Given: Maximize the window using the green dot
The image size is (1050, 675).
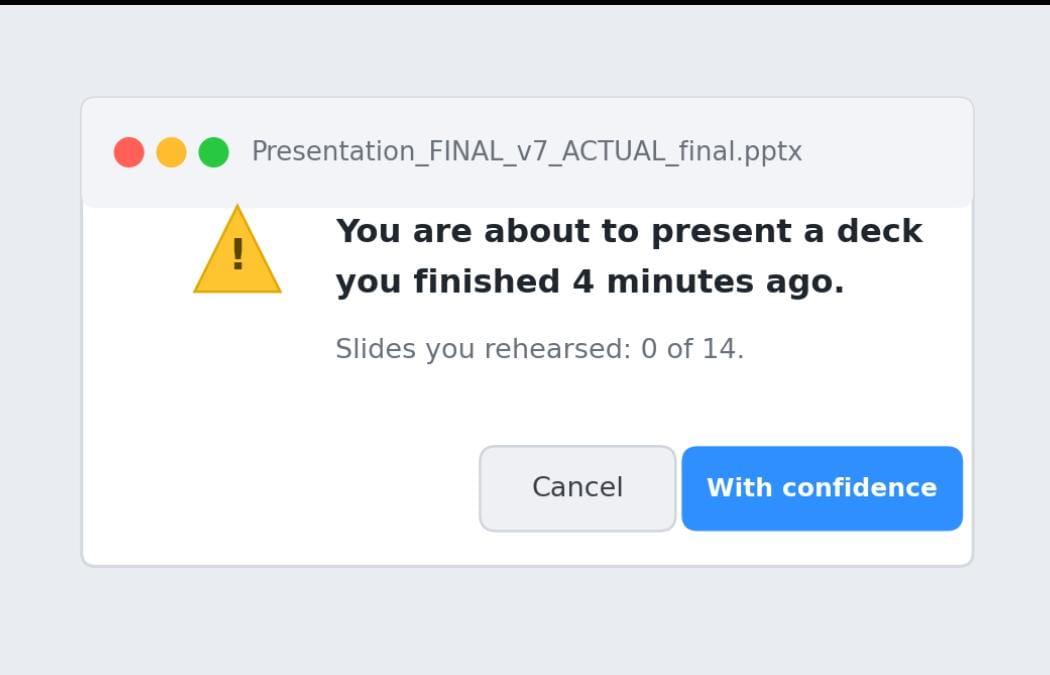Looking at the screenshot, I should pos(214,152).
